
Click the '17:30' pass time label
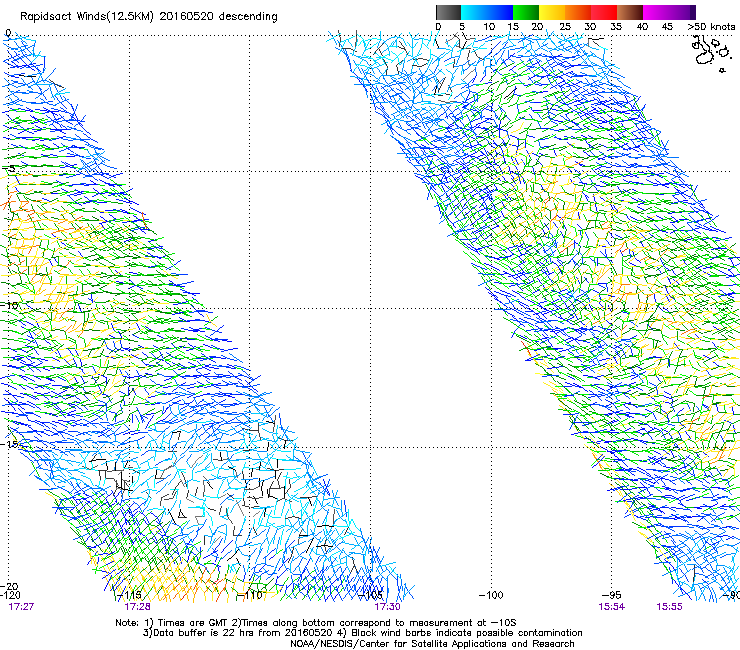click(x=387, y=607)
